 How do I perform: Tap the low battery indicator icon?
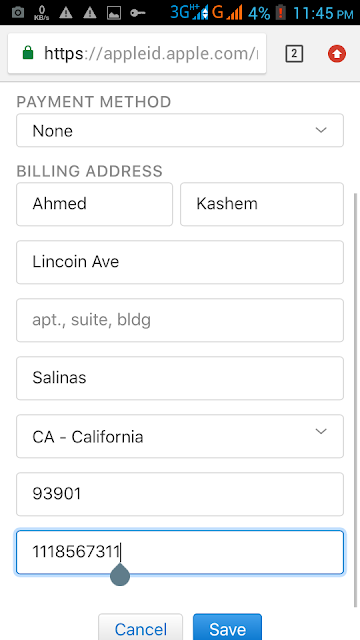280,13
